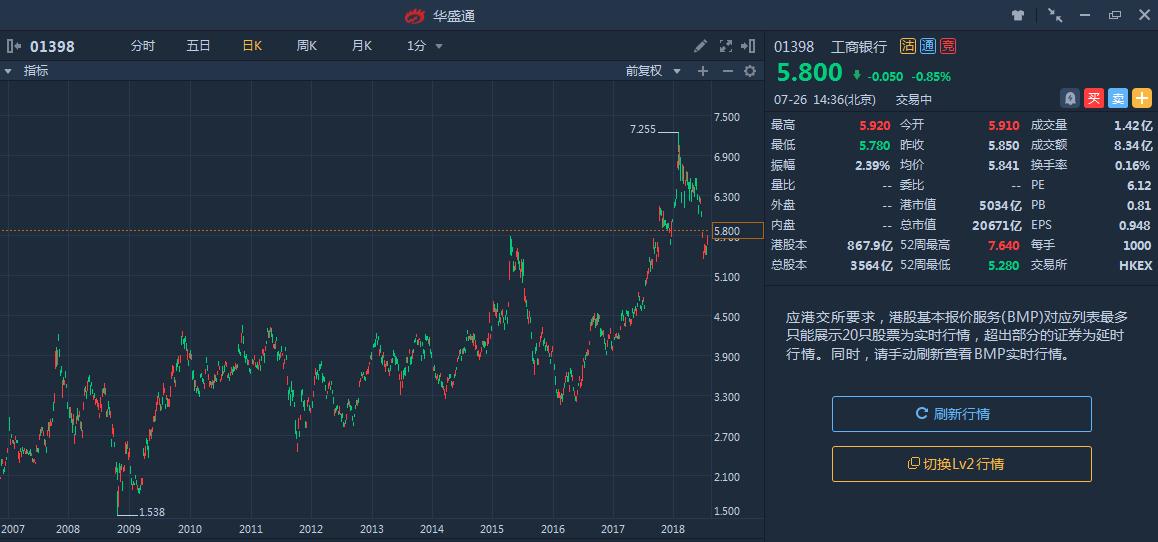Click the 均价 value 5.841
Viewport: 1158px width, 542px height.
pyautogui.click(x=1004, y=165)
